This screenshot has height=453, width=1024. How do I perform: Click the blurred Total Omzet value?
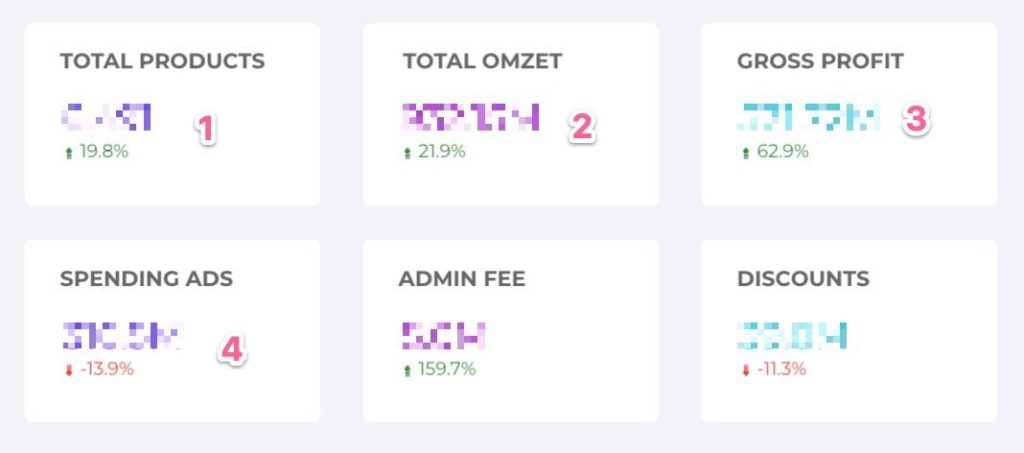(x=470, y=117)
